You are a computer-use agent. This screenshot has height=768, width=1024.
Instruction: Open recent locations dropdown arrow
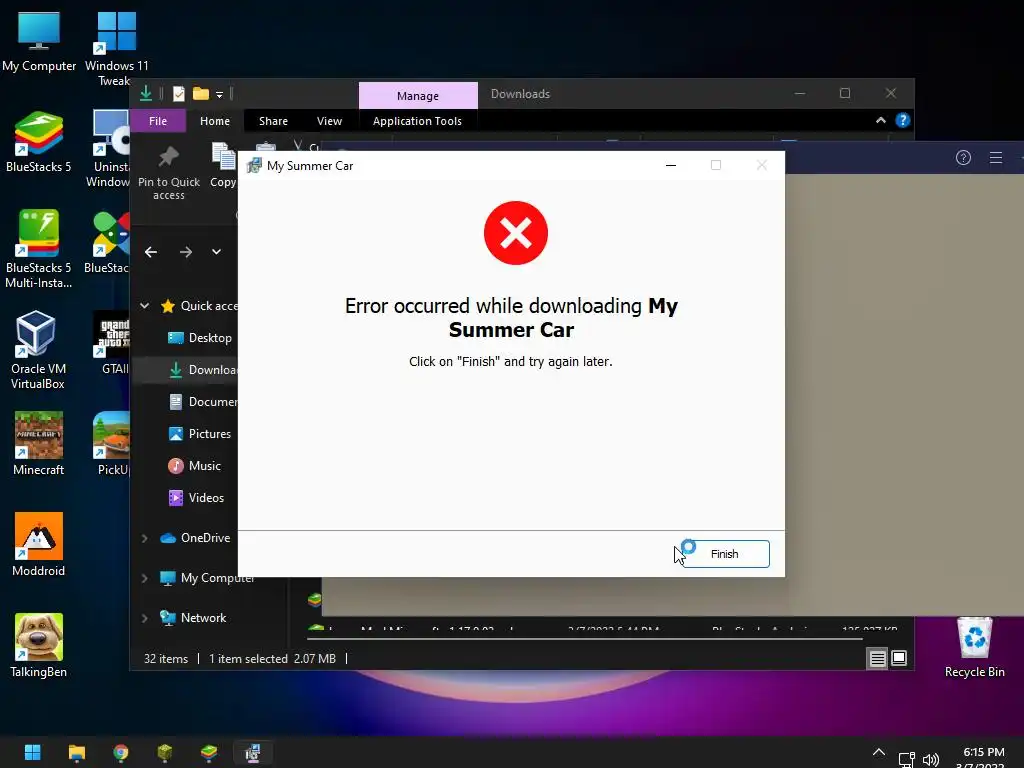(216, 252)
